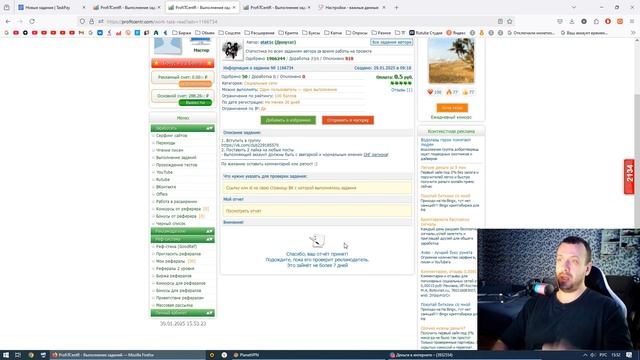The height and width of the screenshot is (360, 640).
Task: Click the Посмотреть отчет link
Action: [x=243, y=211]
